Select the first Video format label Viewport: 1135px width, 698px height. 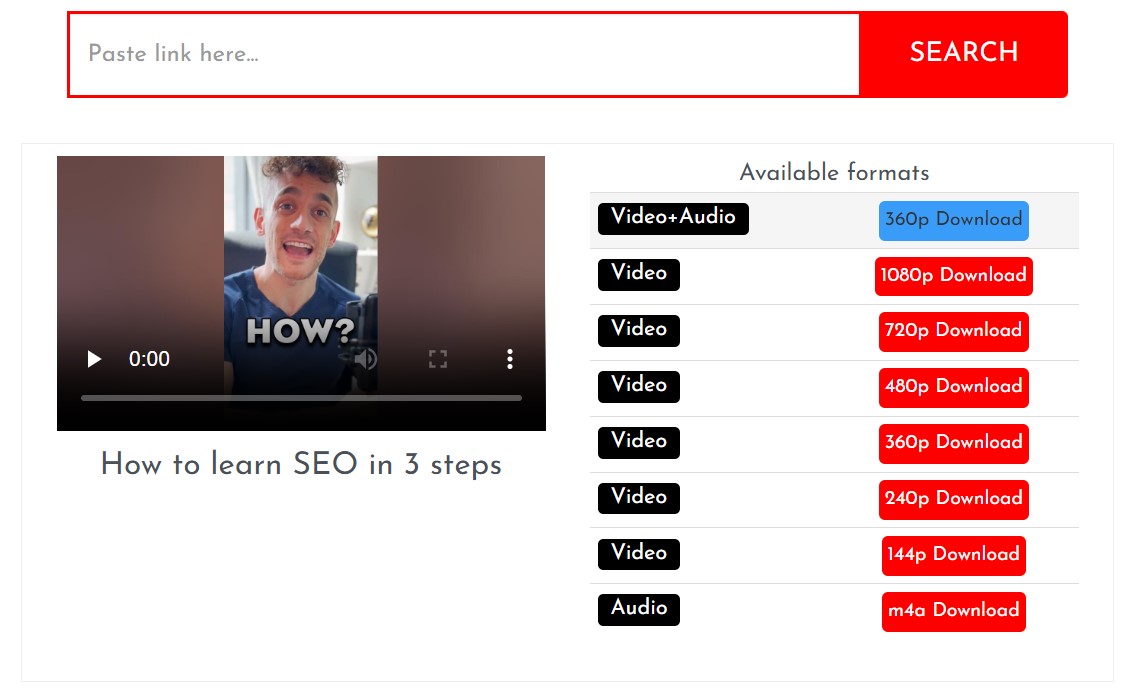point(638,274)
